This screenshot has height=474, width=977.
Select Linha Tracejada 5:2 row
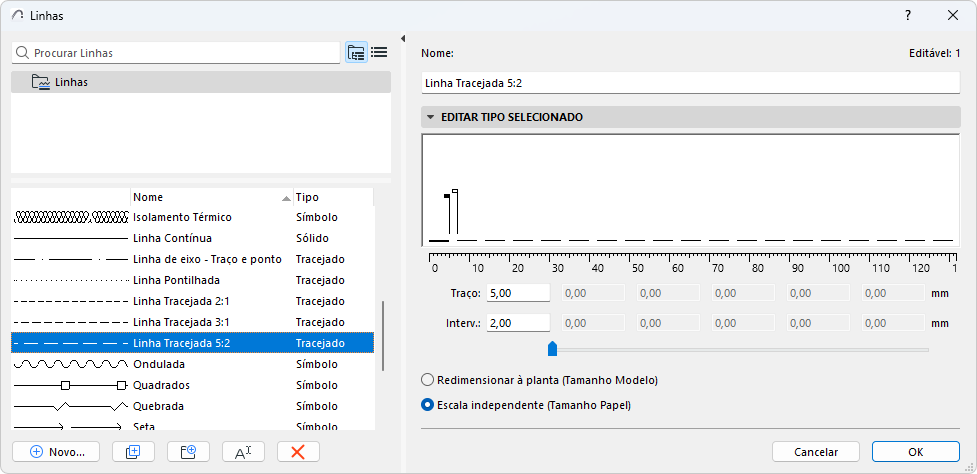[193, 343]
